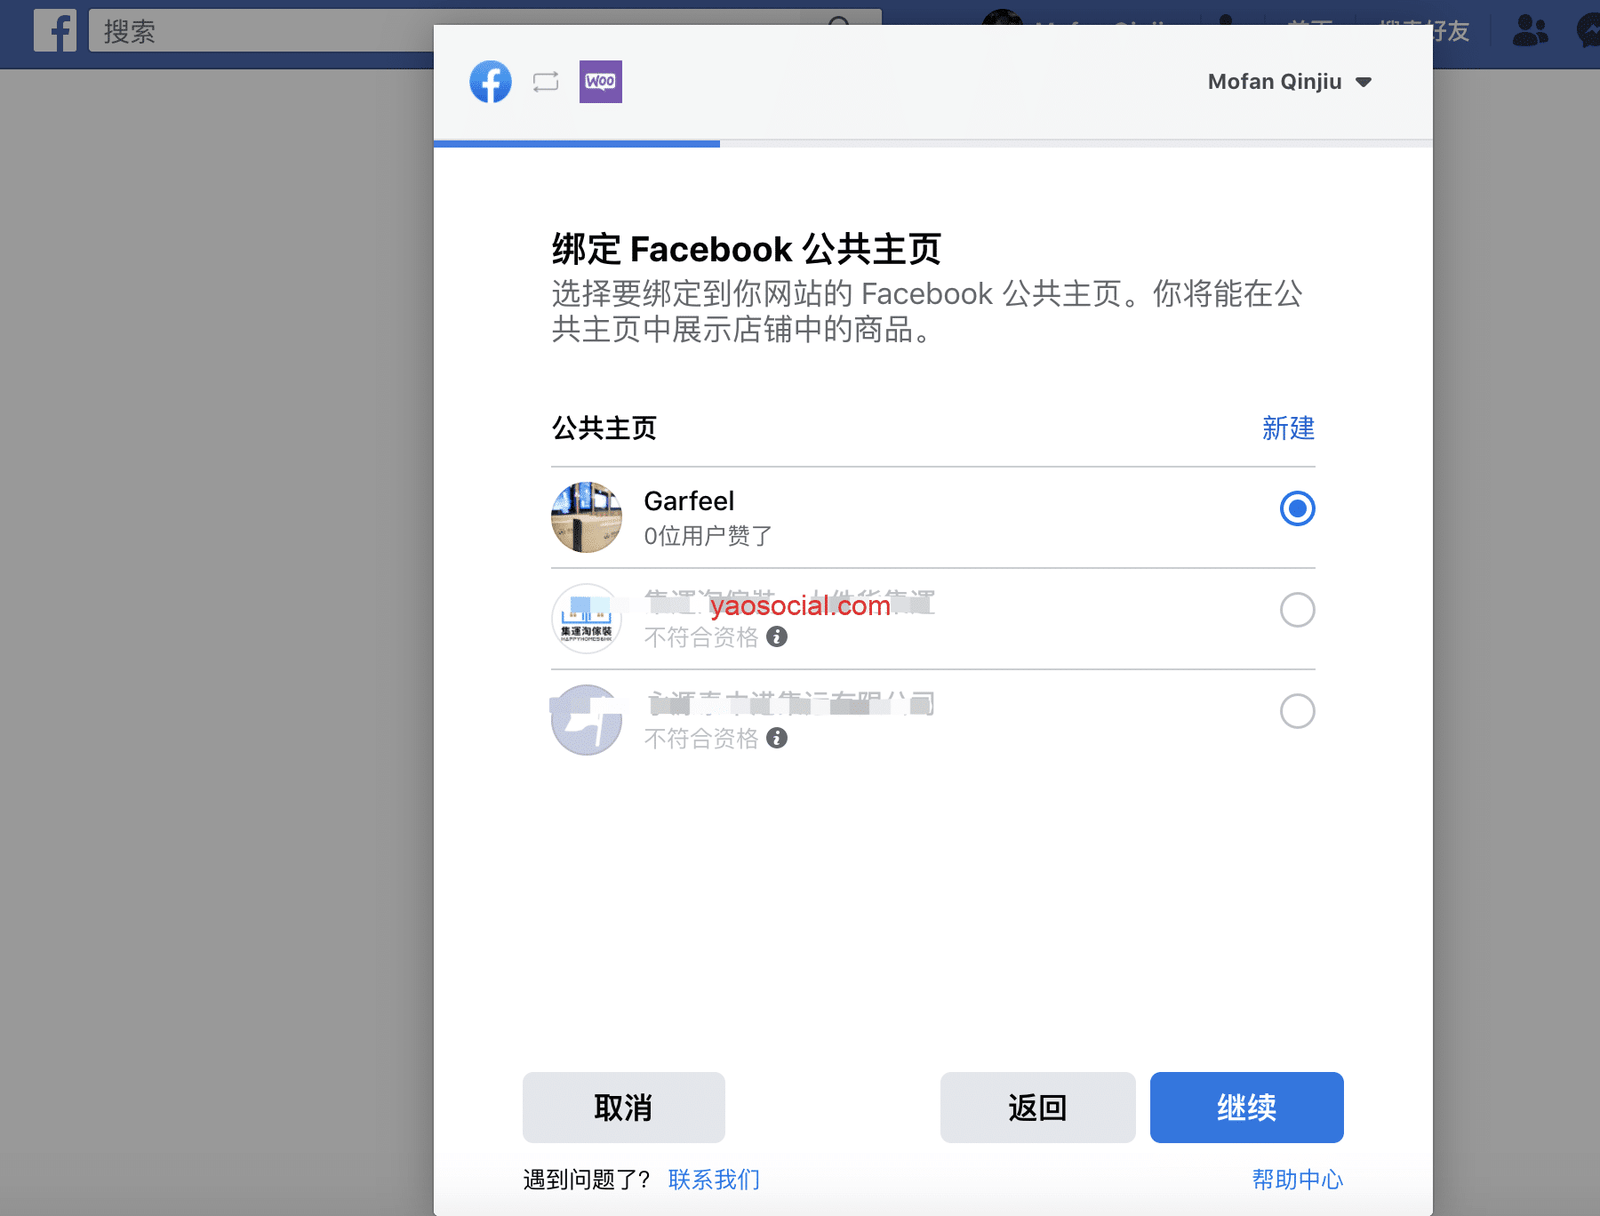Click info icon beside second ineligible page
The width and height of the screenshot is (1600, 1216).
point(777,738)
